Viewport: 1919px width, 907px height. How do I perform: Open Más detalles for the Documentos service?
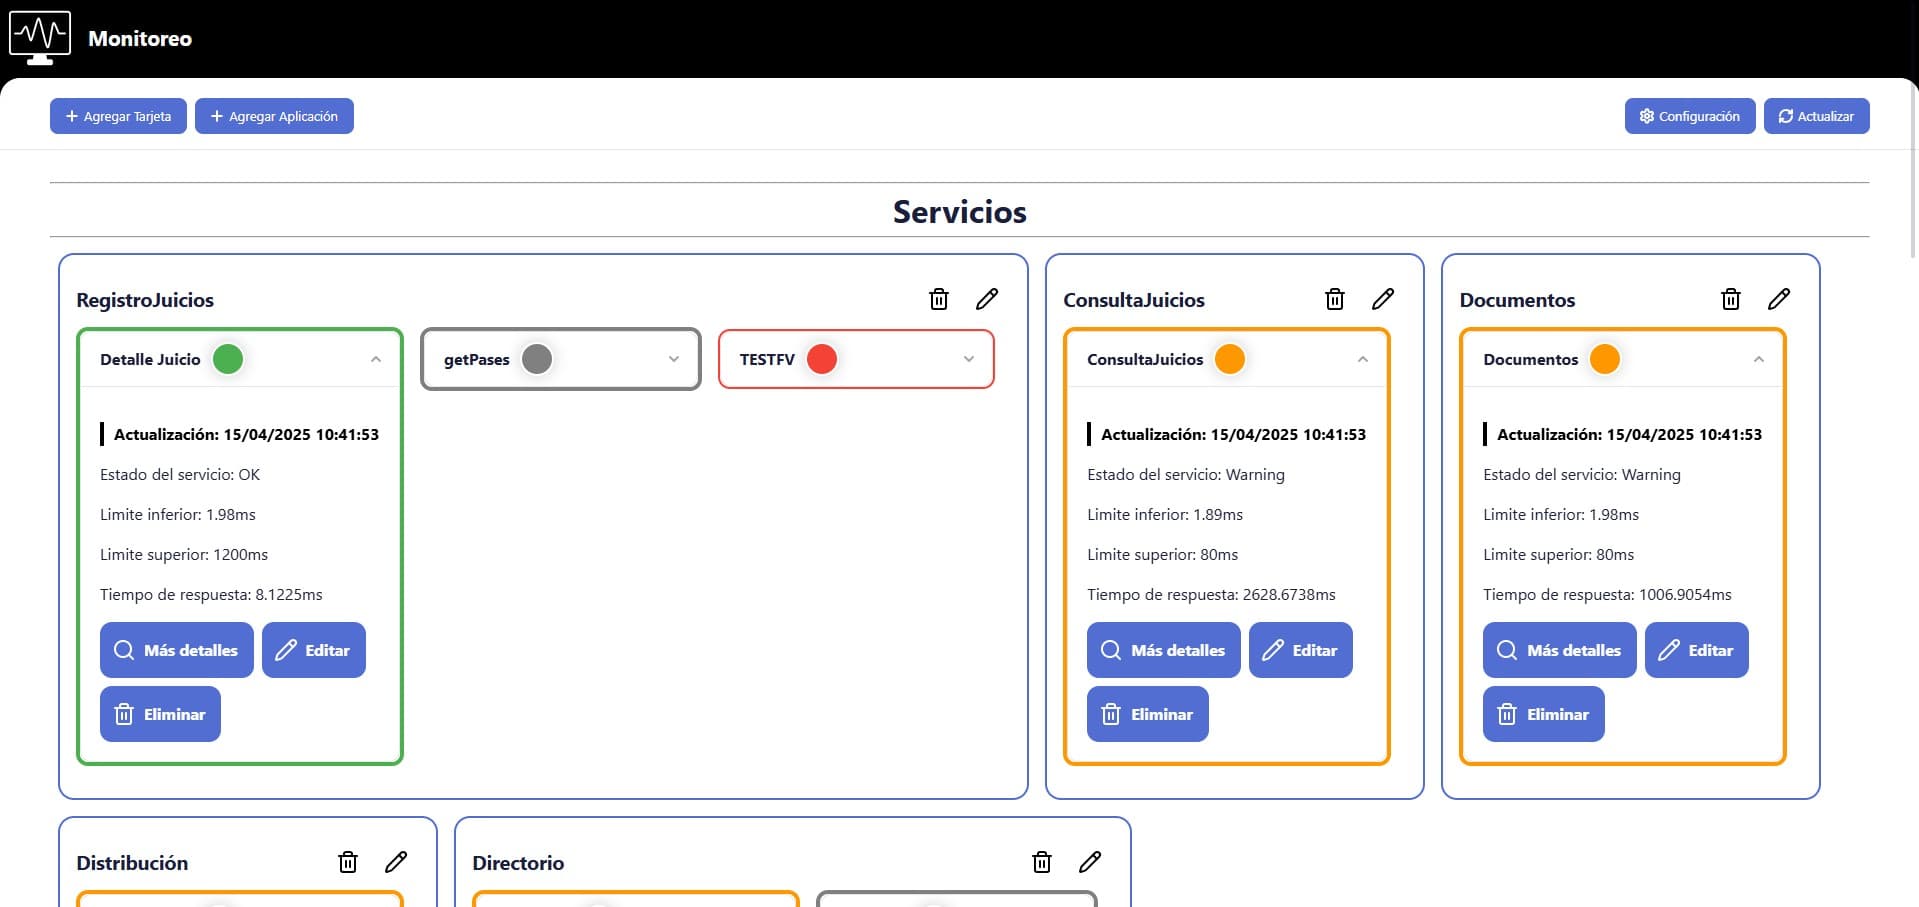point(1559,650)
